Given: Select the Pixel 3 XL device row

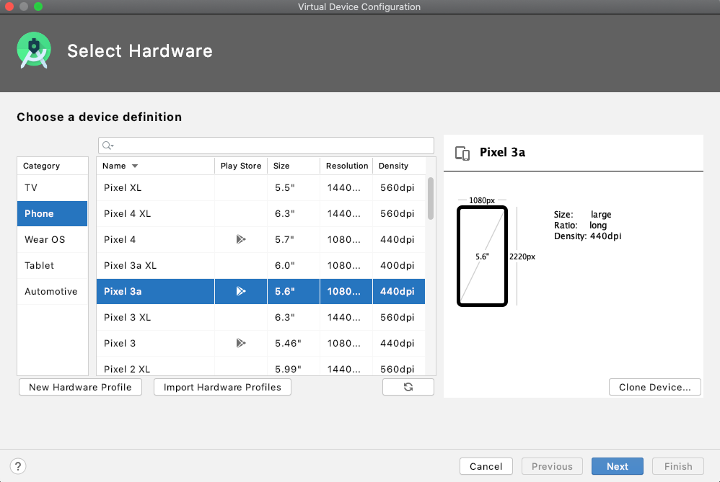Looking at the screenshot, I should pyautogui.click(x=261, y=317).
